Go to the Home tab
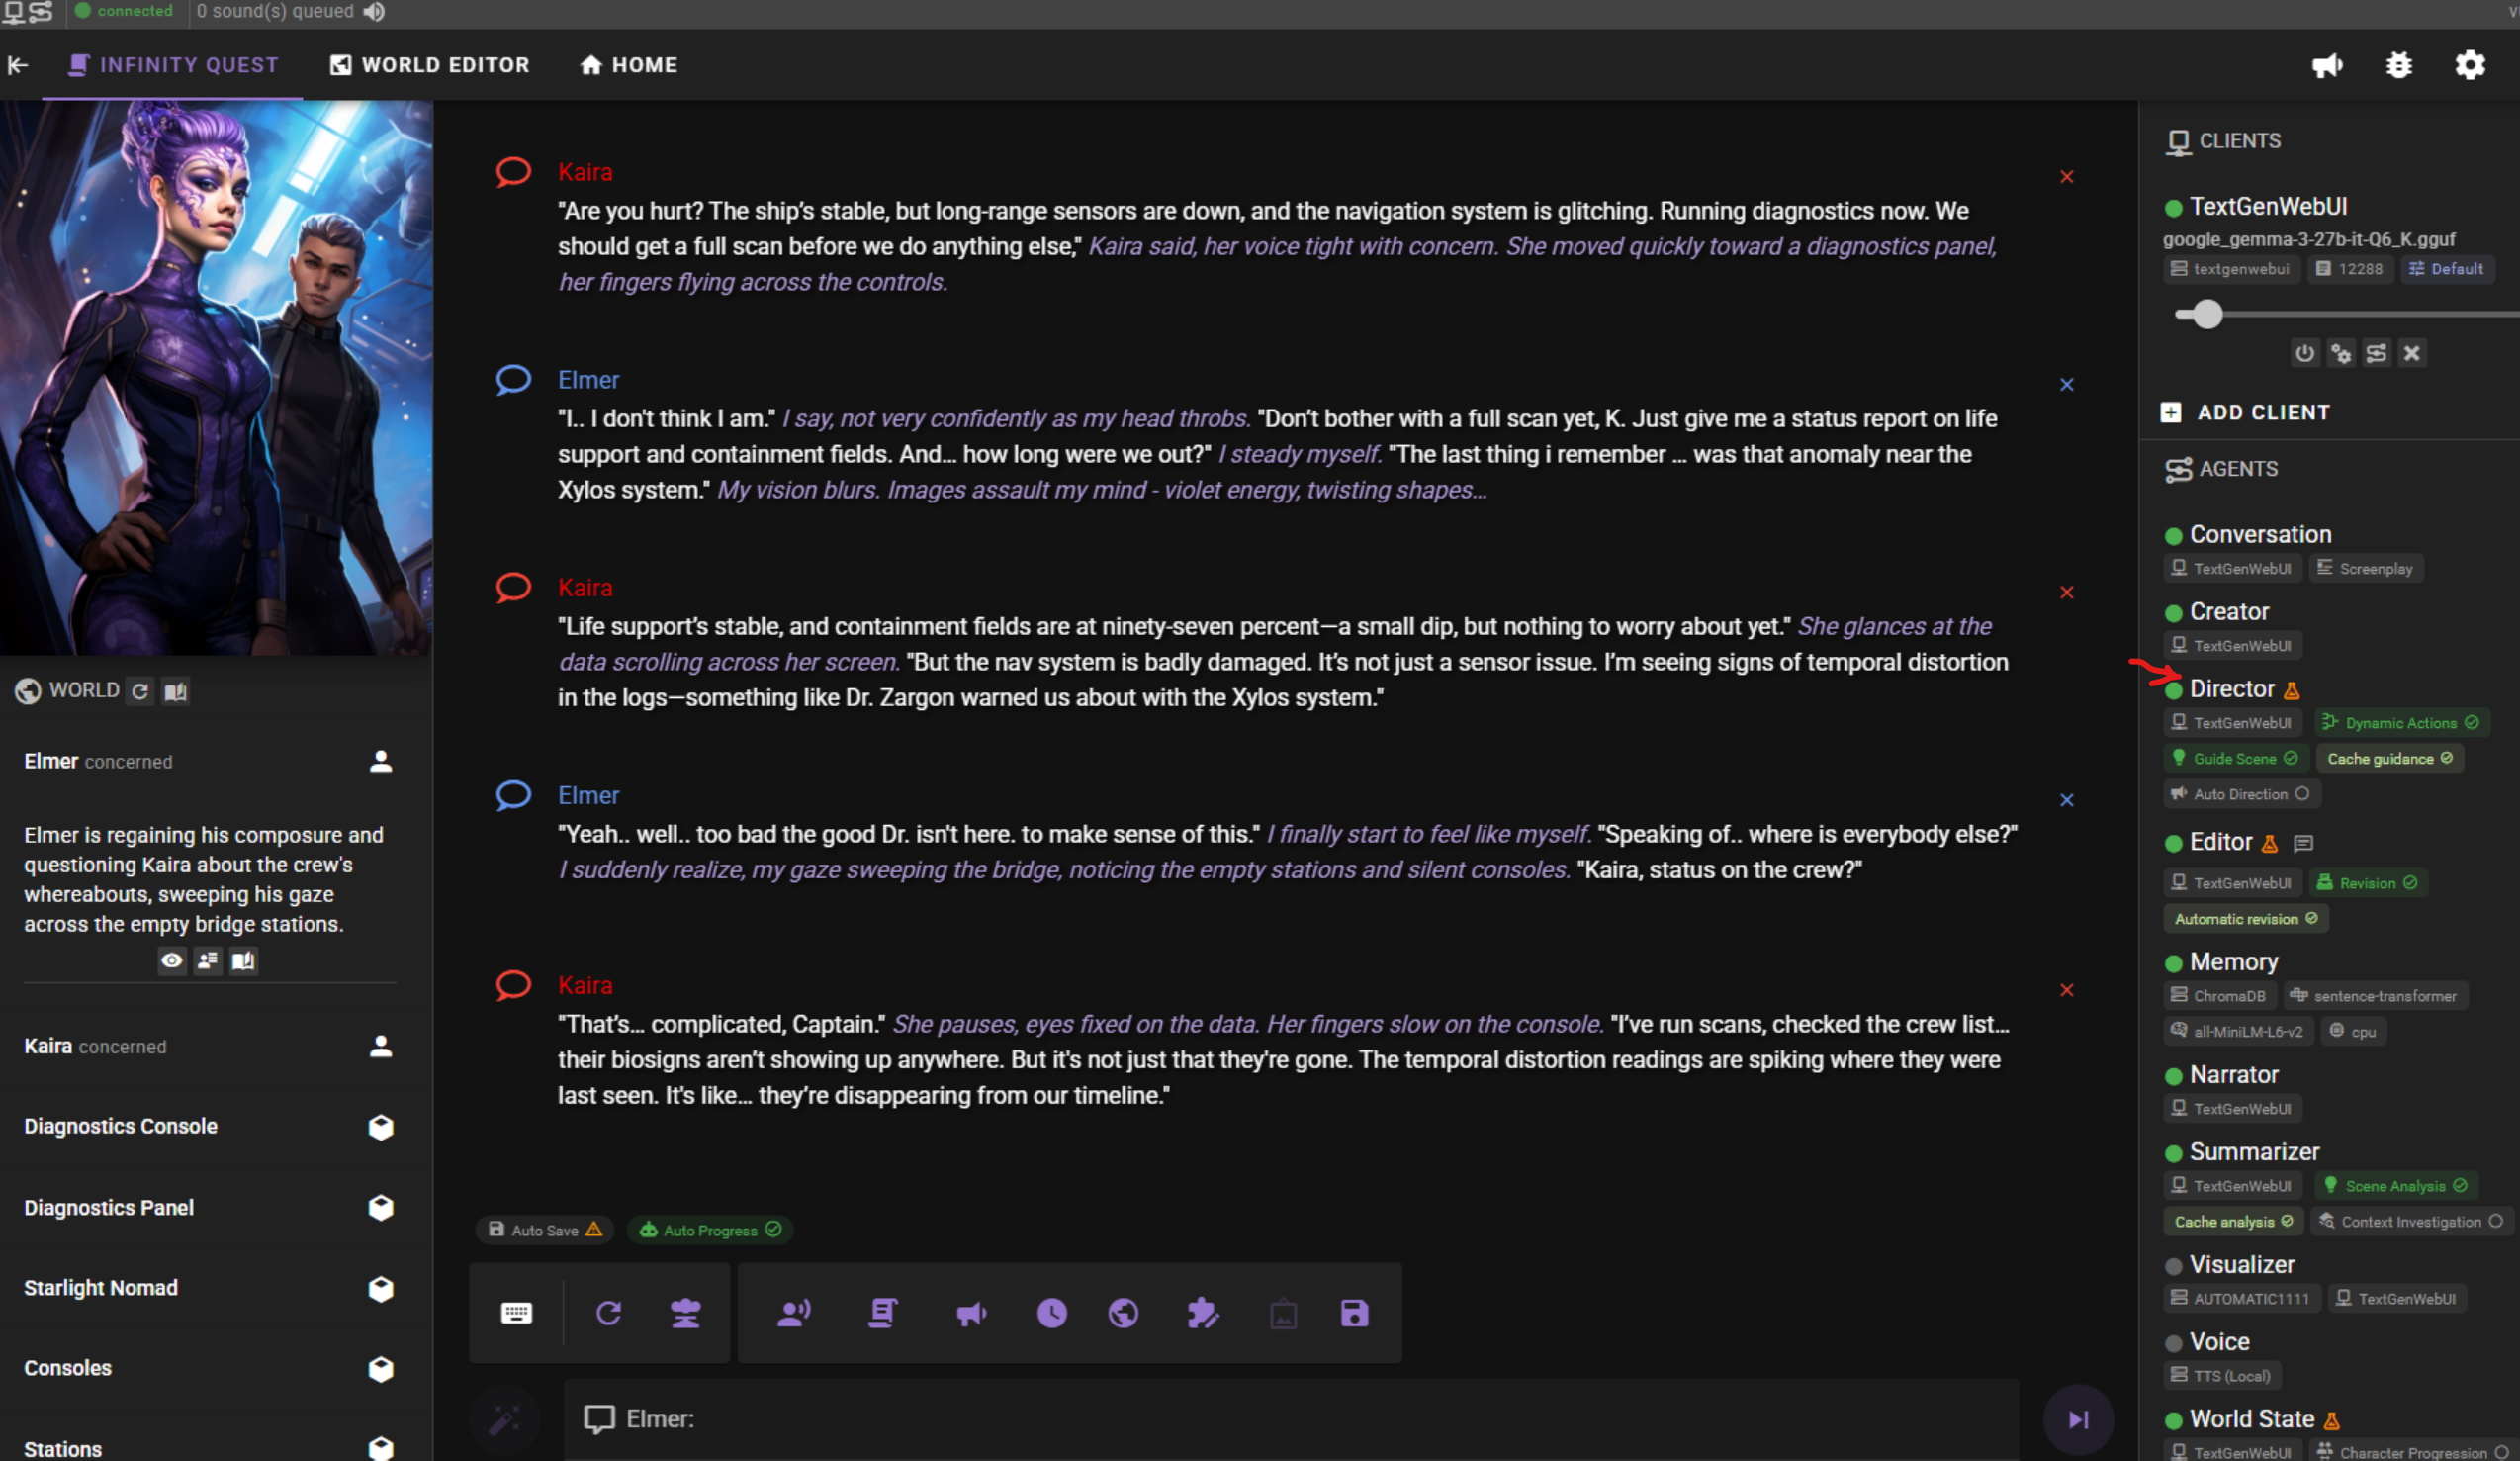Viewport: 2520px width, 1461px height. coord(629,65)
